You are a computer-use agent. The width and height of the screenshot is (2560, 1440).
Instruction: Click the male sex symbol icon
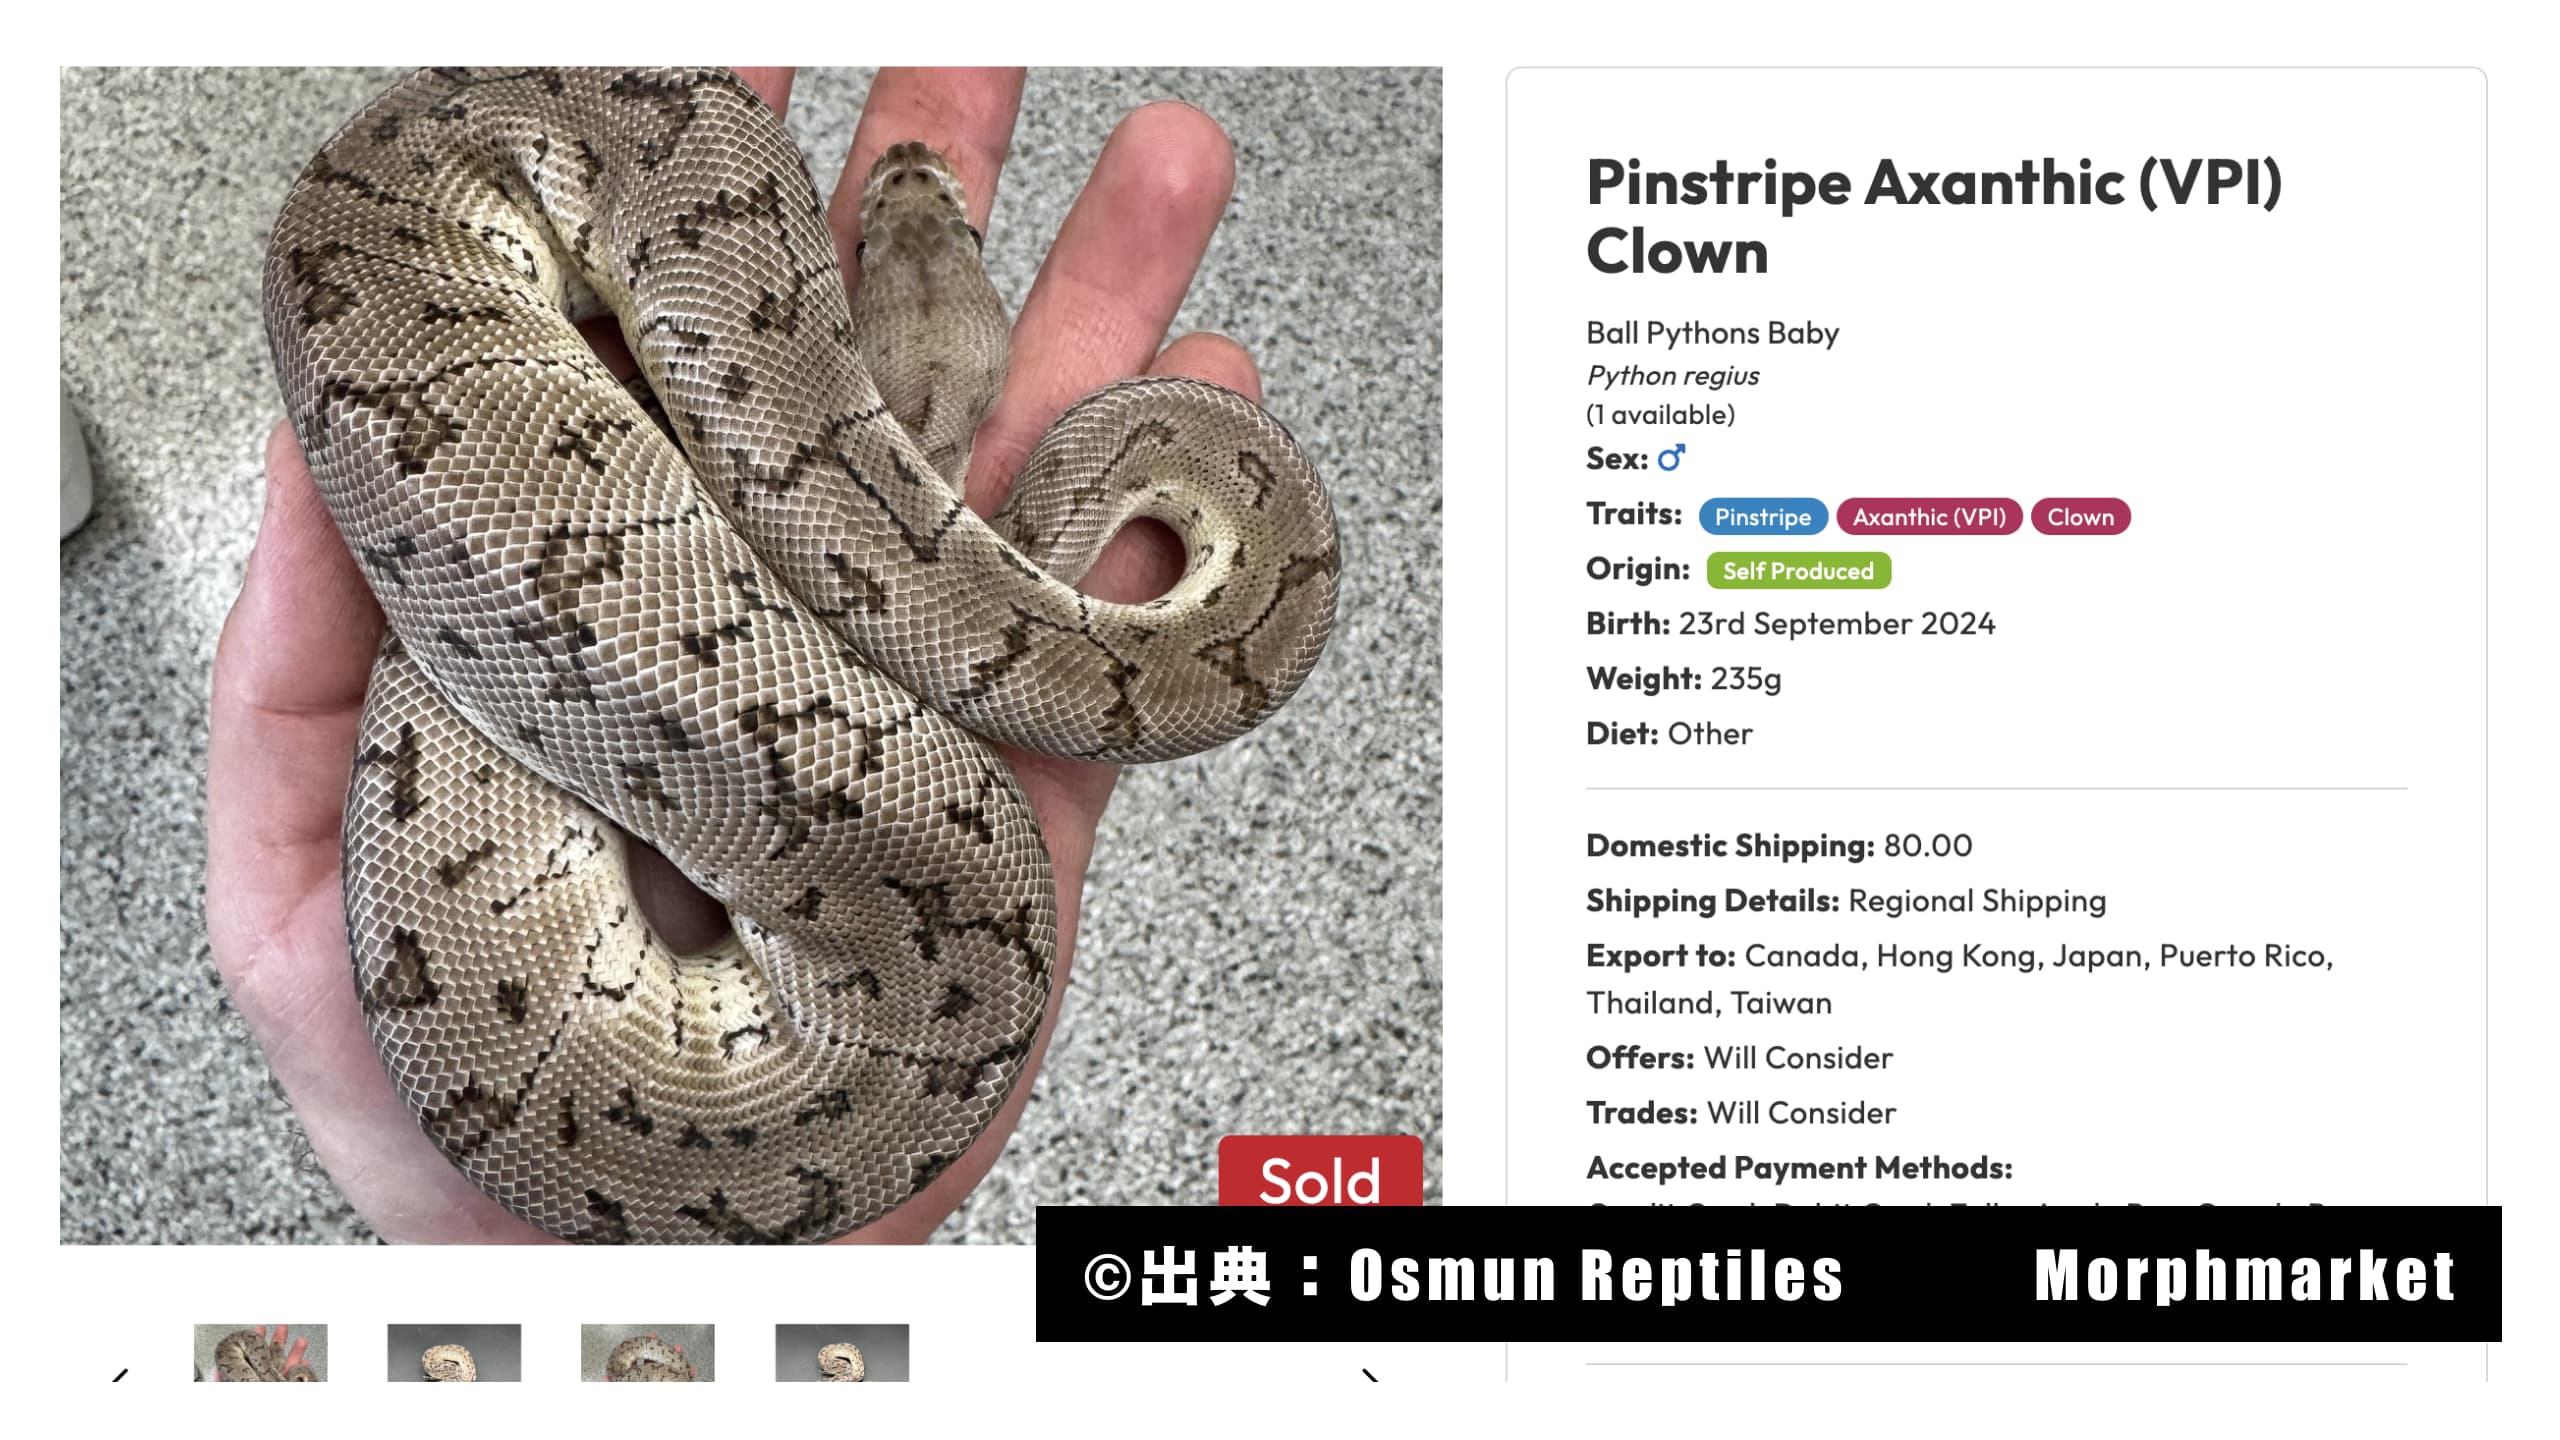coord(1671,458)
